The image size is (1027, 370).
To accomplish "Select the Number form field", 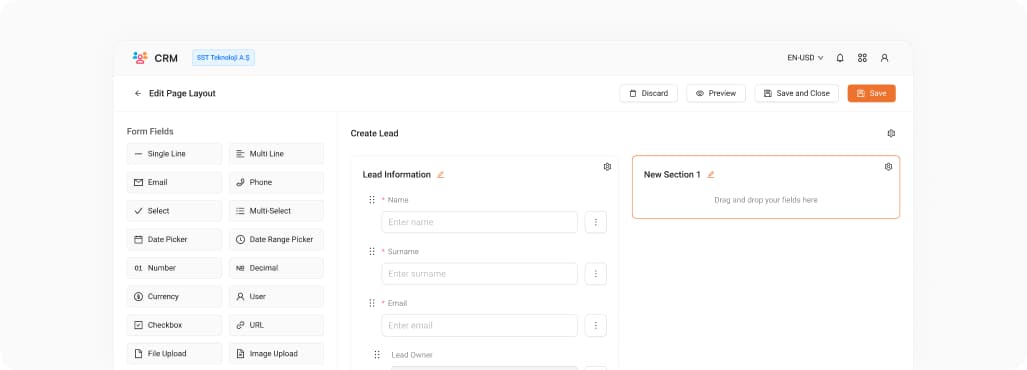I will click(174, 268).
